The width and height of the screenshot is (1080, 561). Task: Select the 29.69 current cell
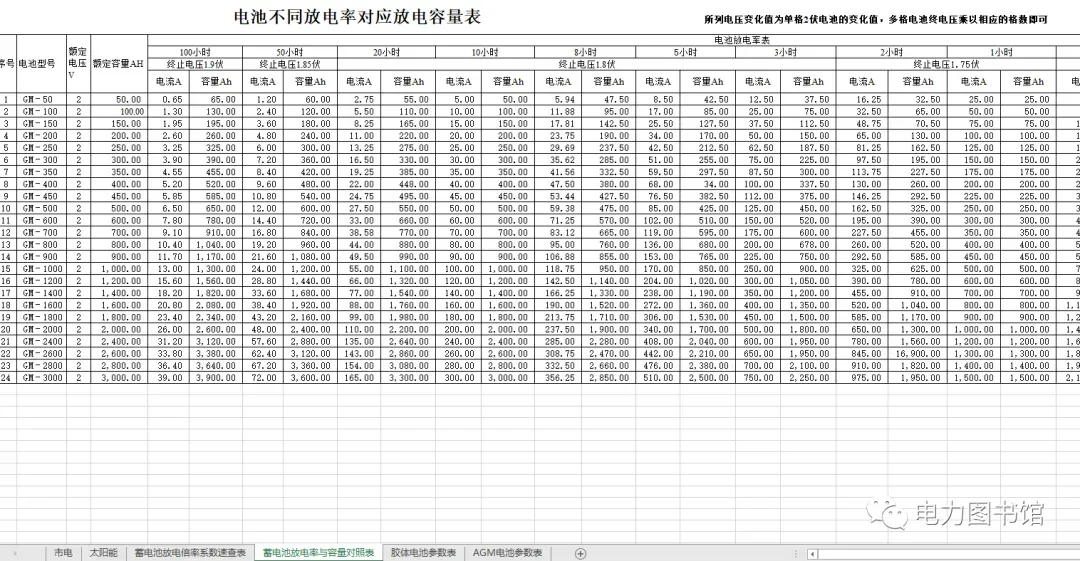558,147
